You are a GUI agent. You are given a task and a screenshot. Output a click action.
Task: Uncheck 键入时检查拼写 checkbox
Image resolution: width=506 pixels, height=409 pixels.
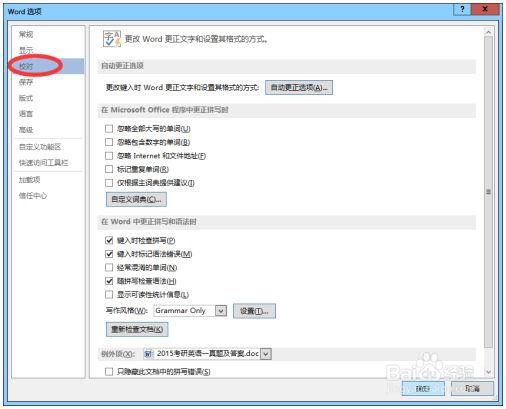click(109, 240)
